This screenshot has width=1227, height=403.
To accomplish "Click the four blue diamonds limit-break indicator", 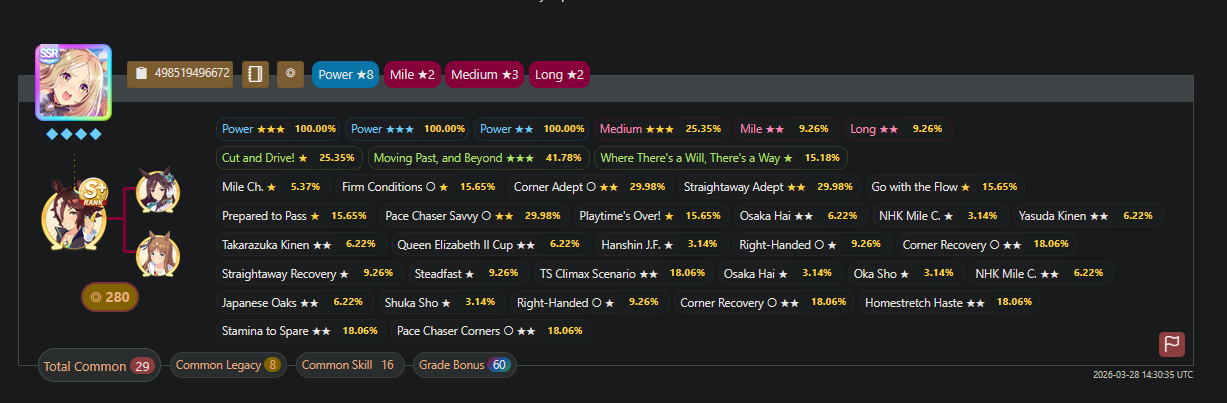I will tap(74, 134).
